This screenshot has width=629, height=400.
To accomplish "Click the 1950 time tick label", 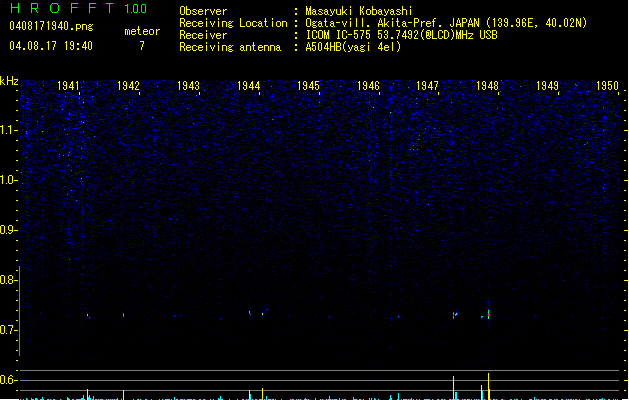I will (607, 86).
